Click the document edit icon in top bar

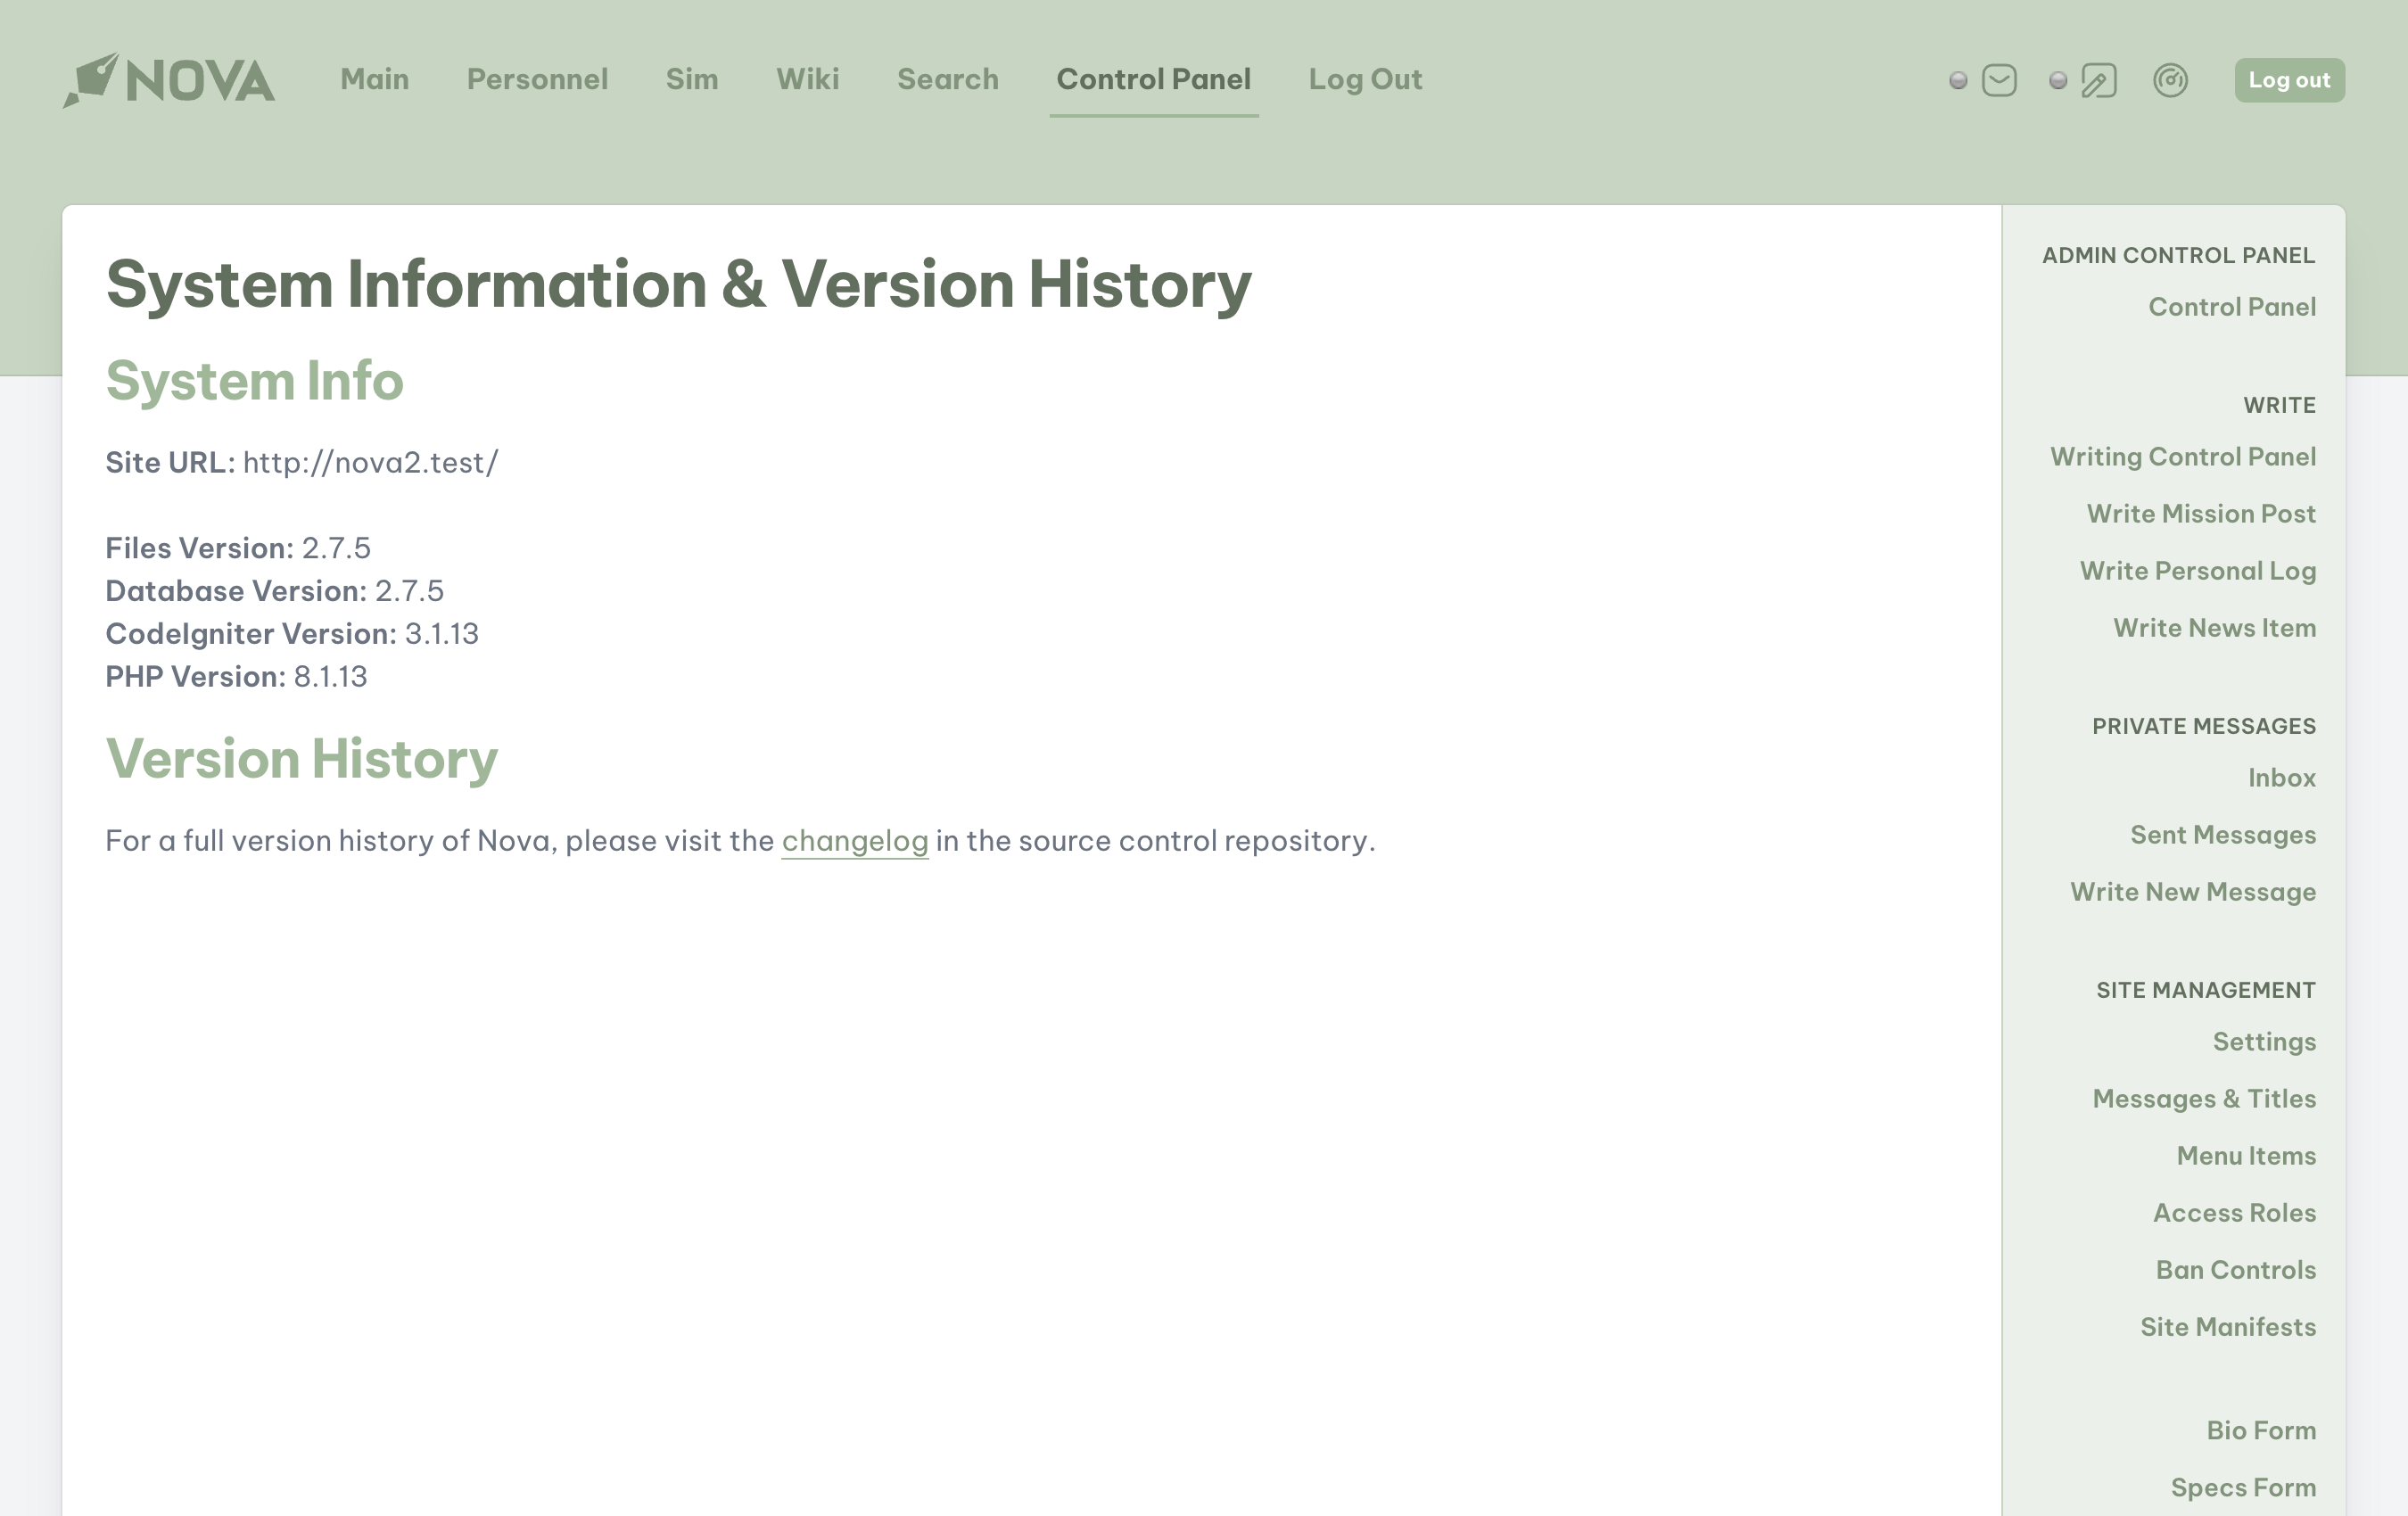tap(2099, 78)
